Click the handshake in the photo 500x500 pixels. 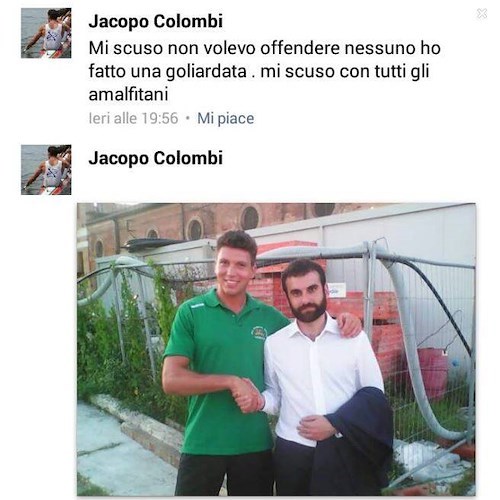(x=248, y=395)
